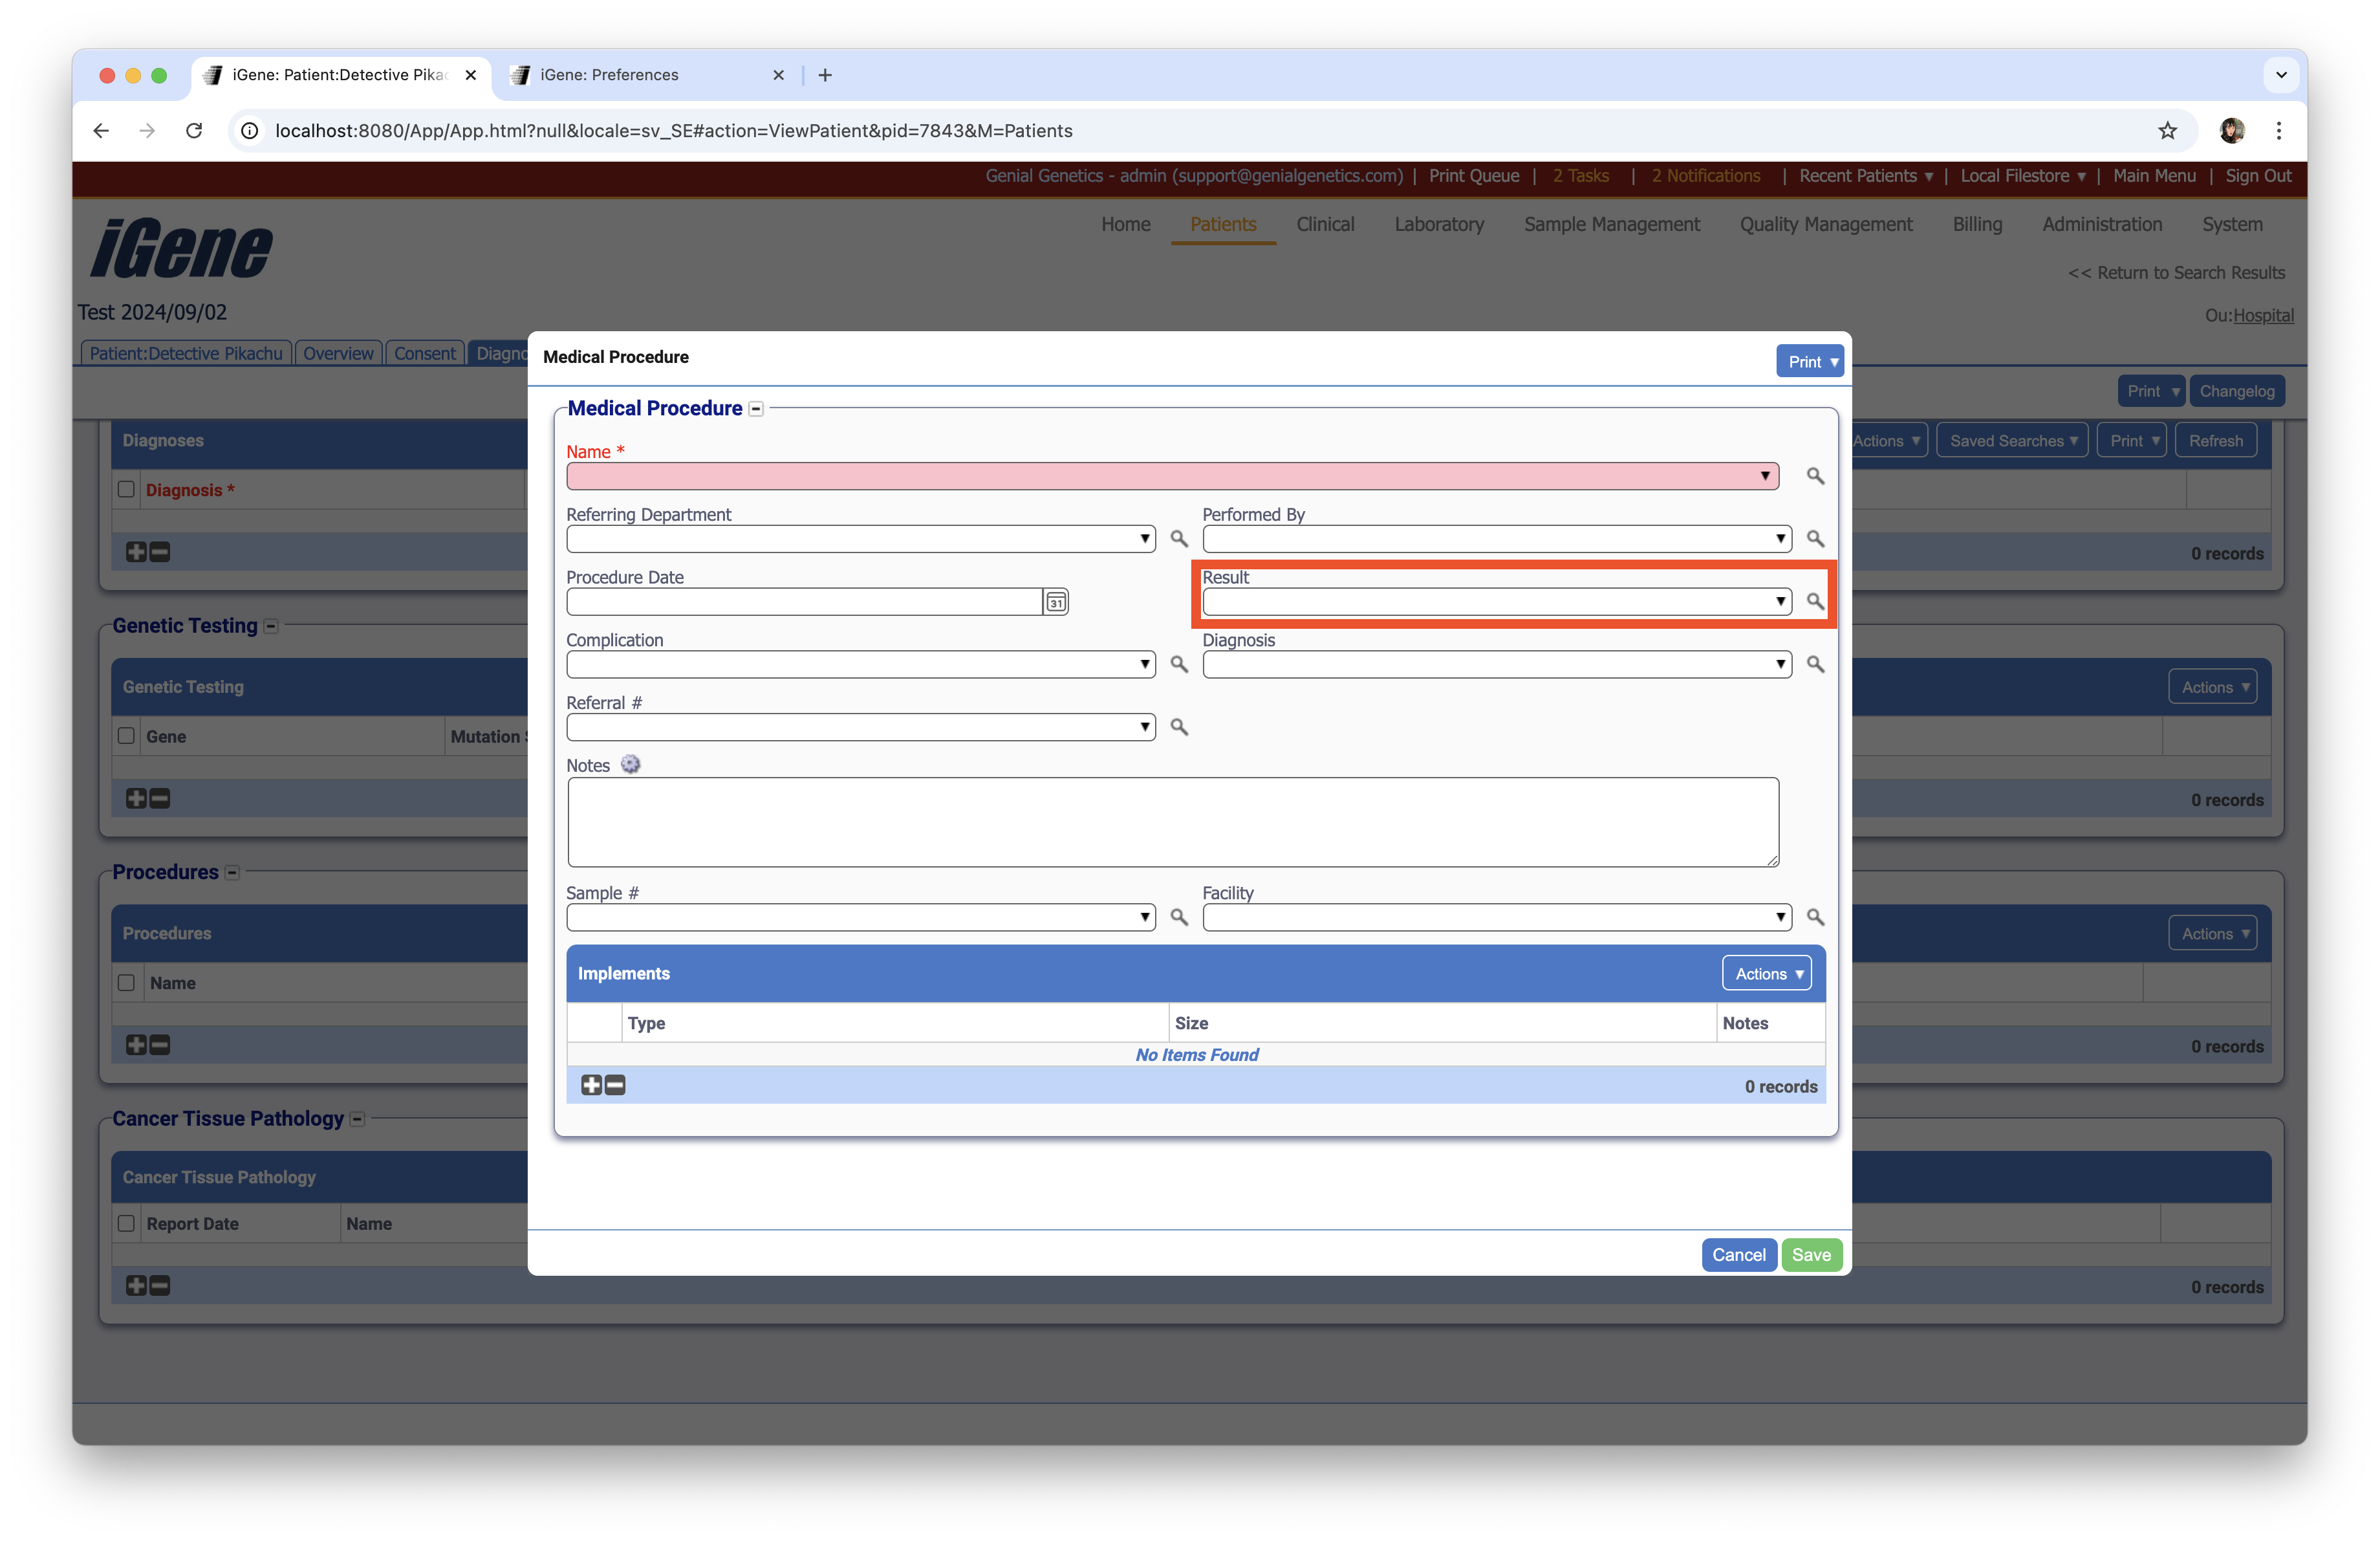
Task: Click search icon beside Referral # field
Action: 1179,727
